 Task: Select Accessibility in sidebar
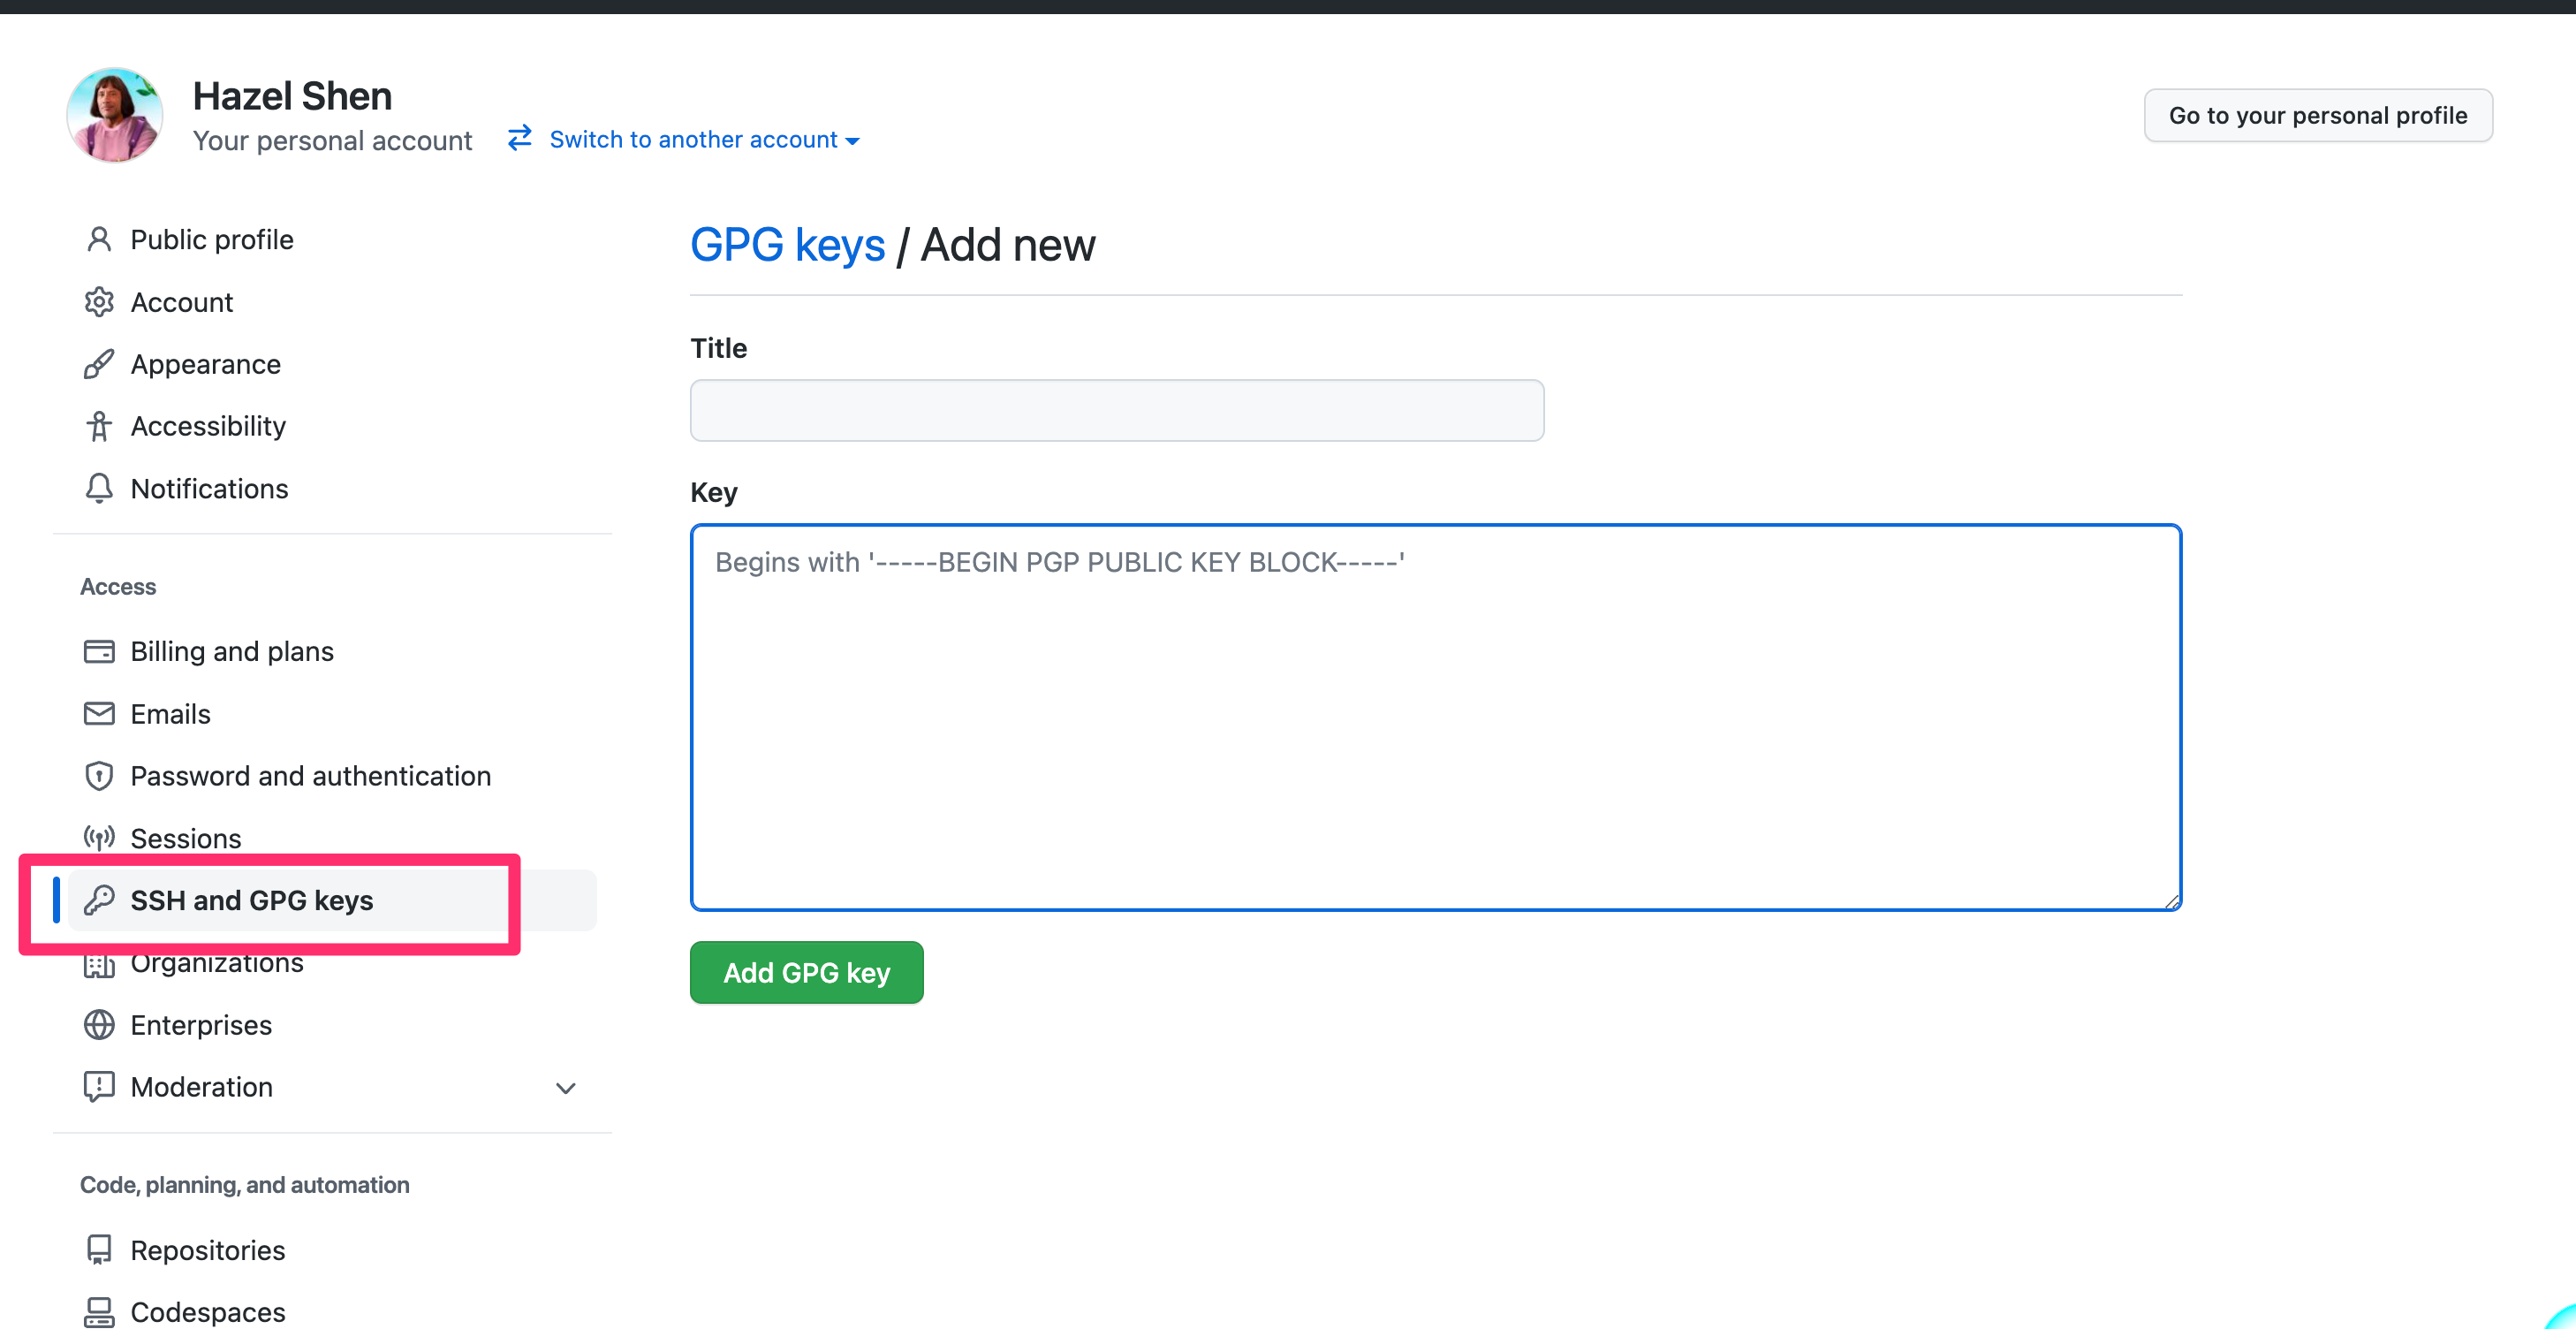point(332,426)
